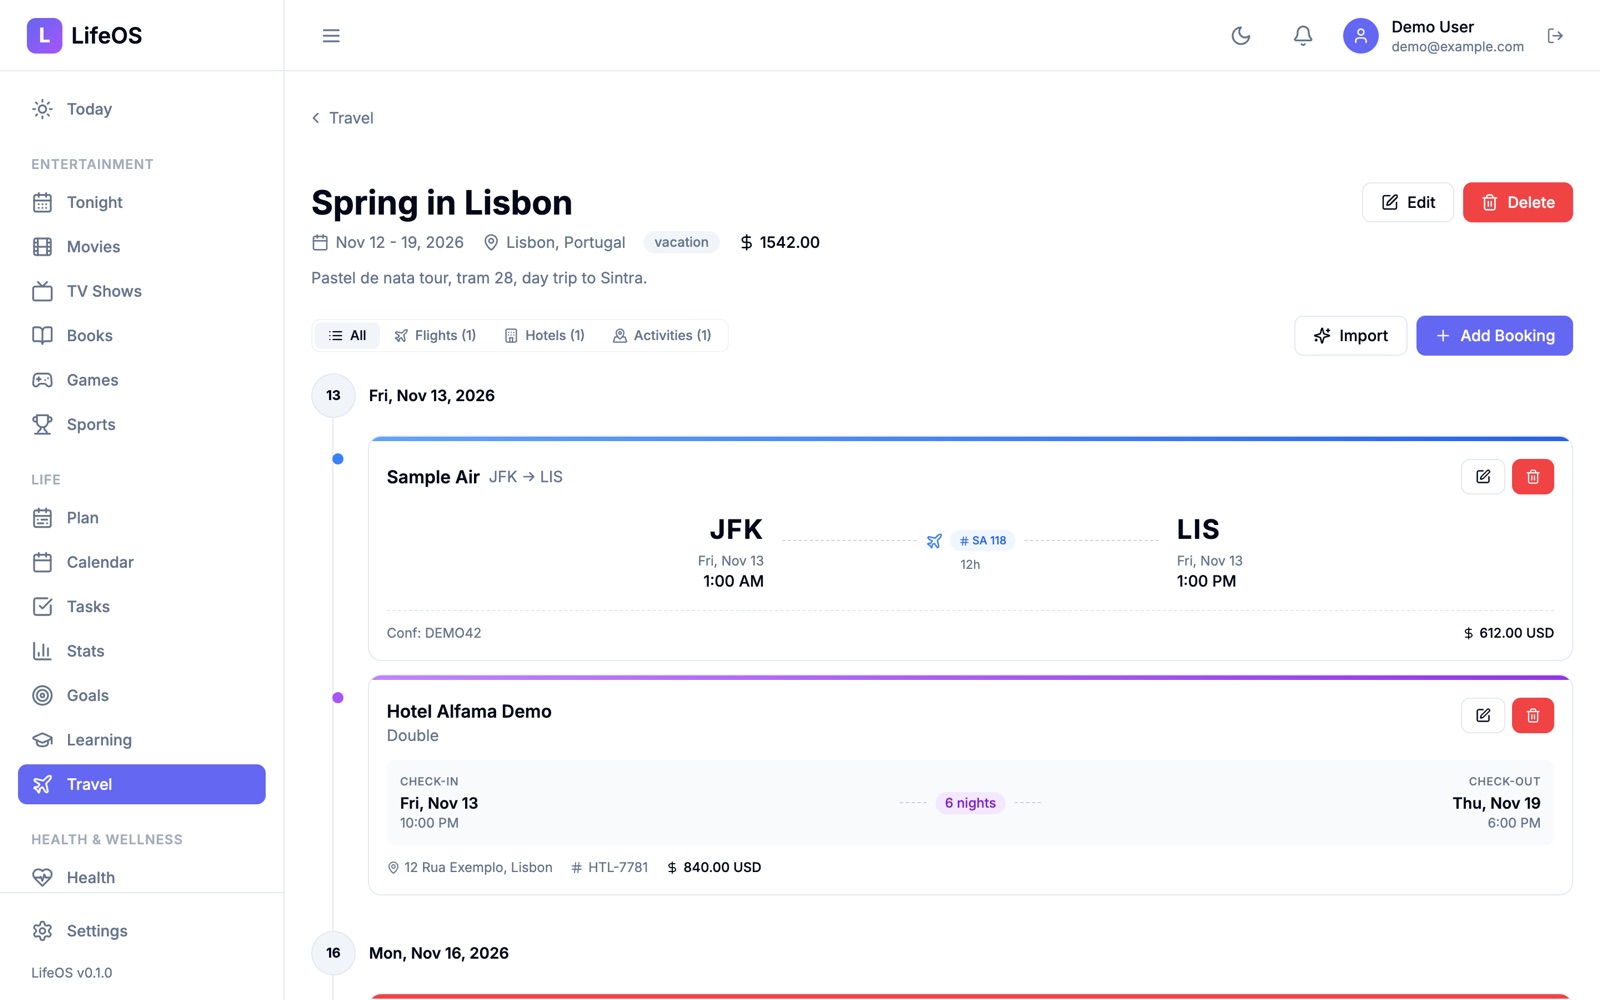Navigate to Learning

coord(142,740)
